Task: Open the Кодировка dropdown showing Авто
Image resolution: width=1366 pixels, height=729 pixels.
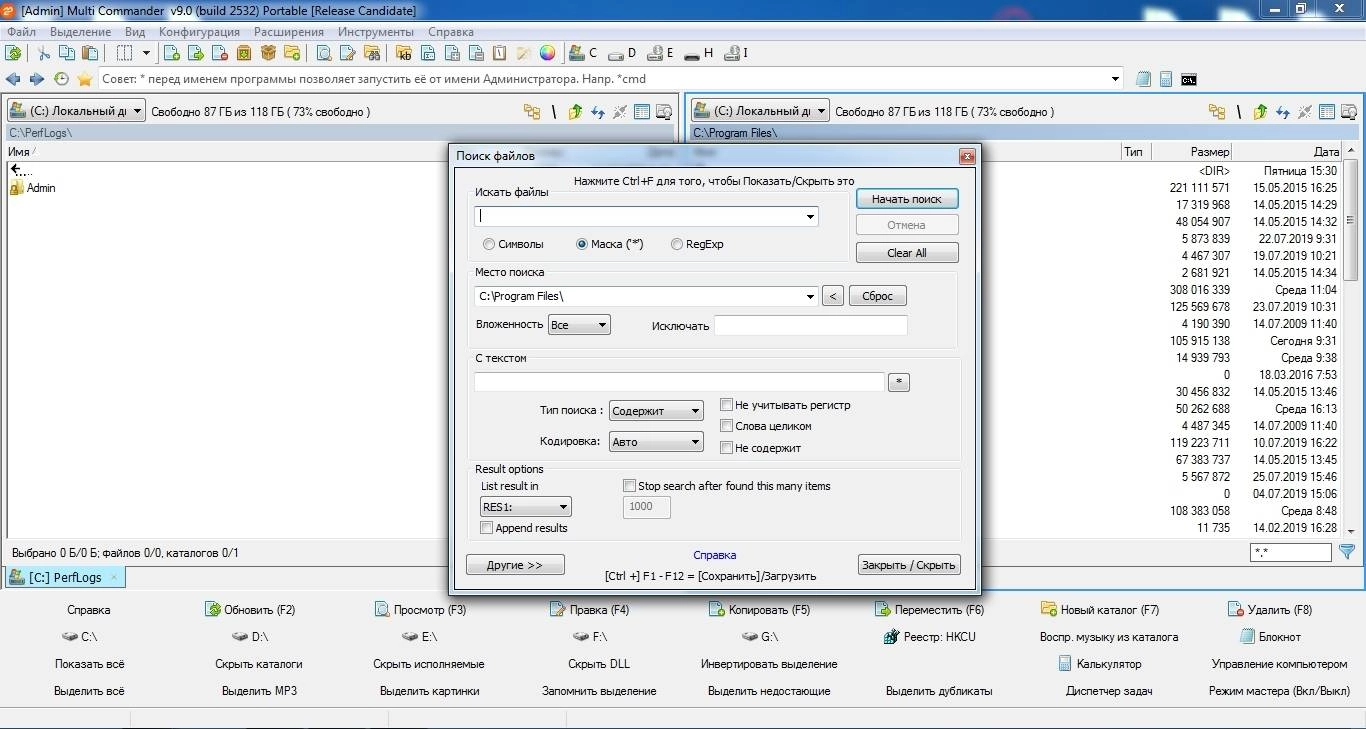Action: click(x=656, y=442)
